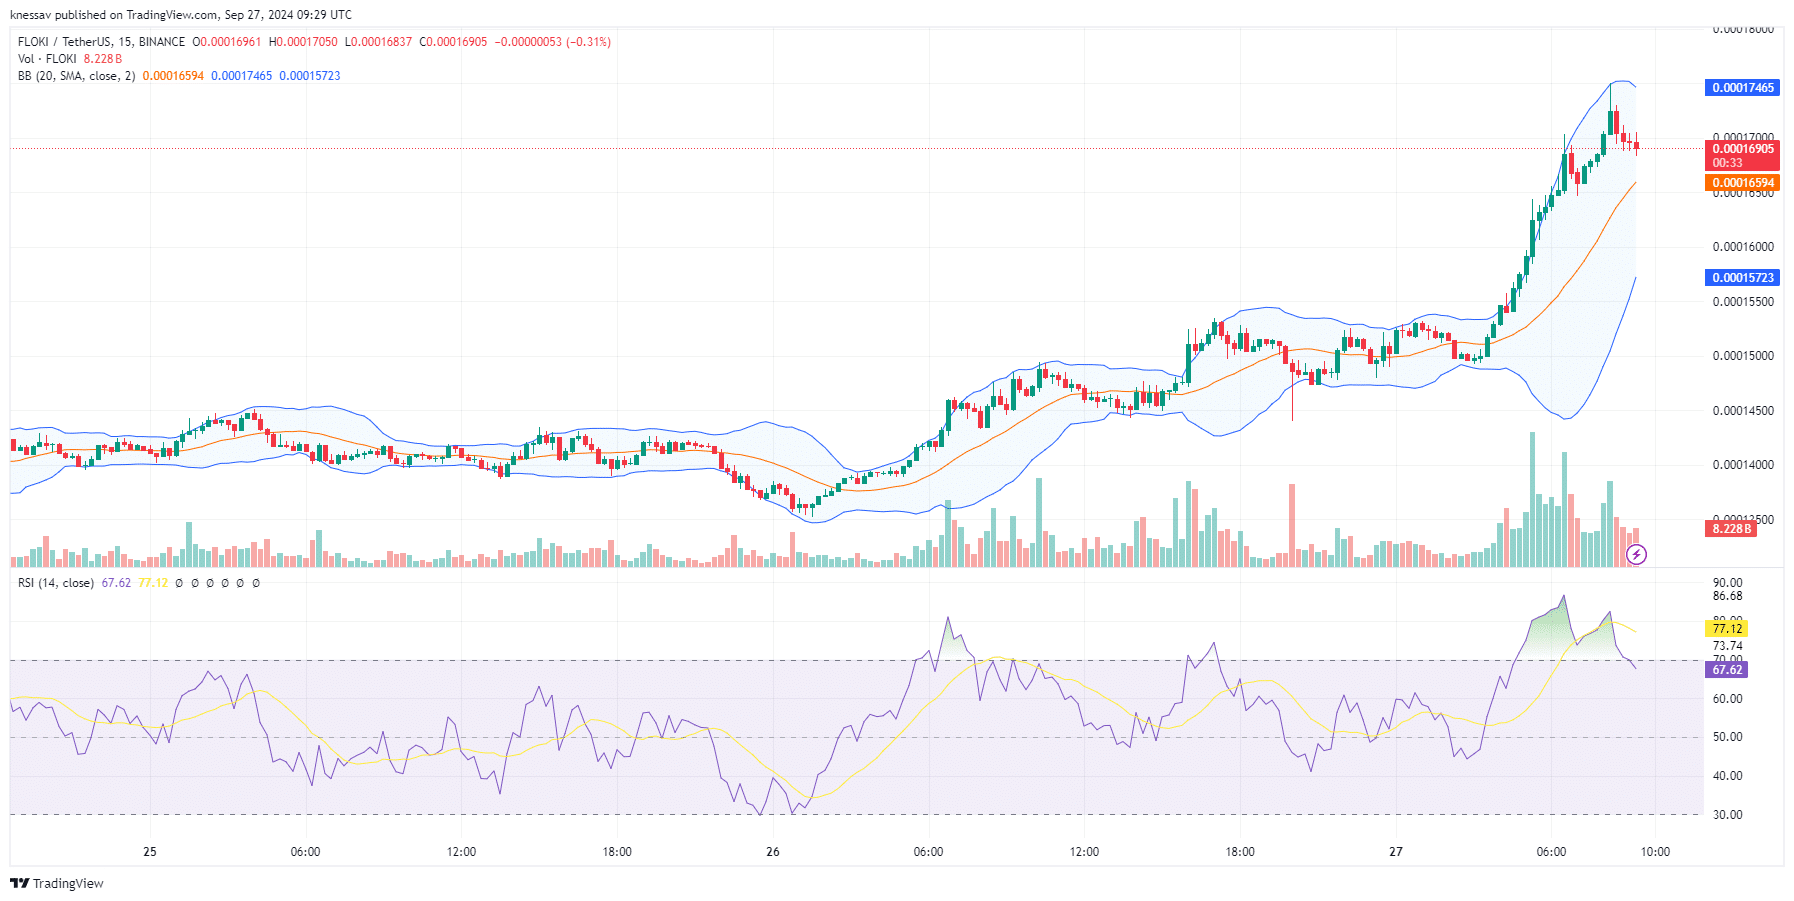Click the BB lower value 0.00015723 in legend
1794x901 pixels.
[x=310, y=76]
